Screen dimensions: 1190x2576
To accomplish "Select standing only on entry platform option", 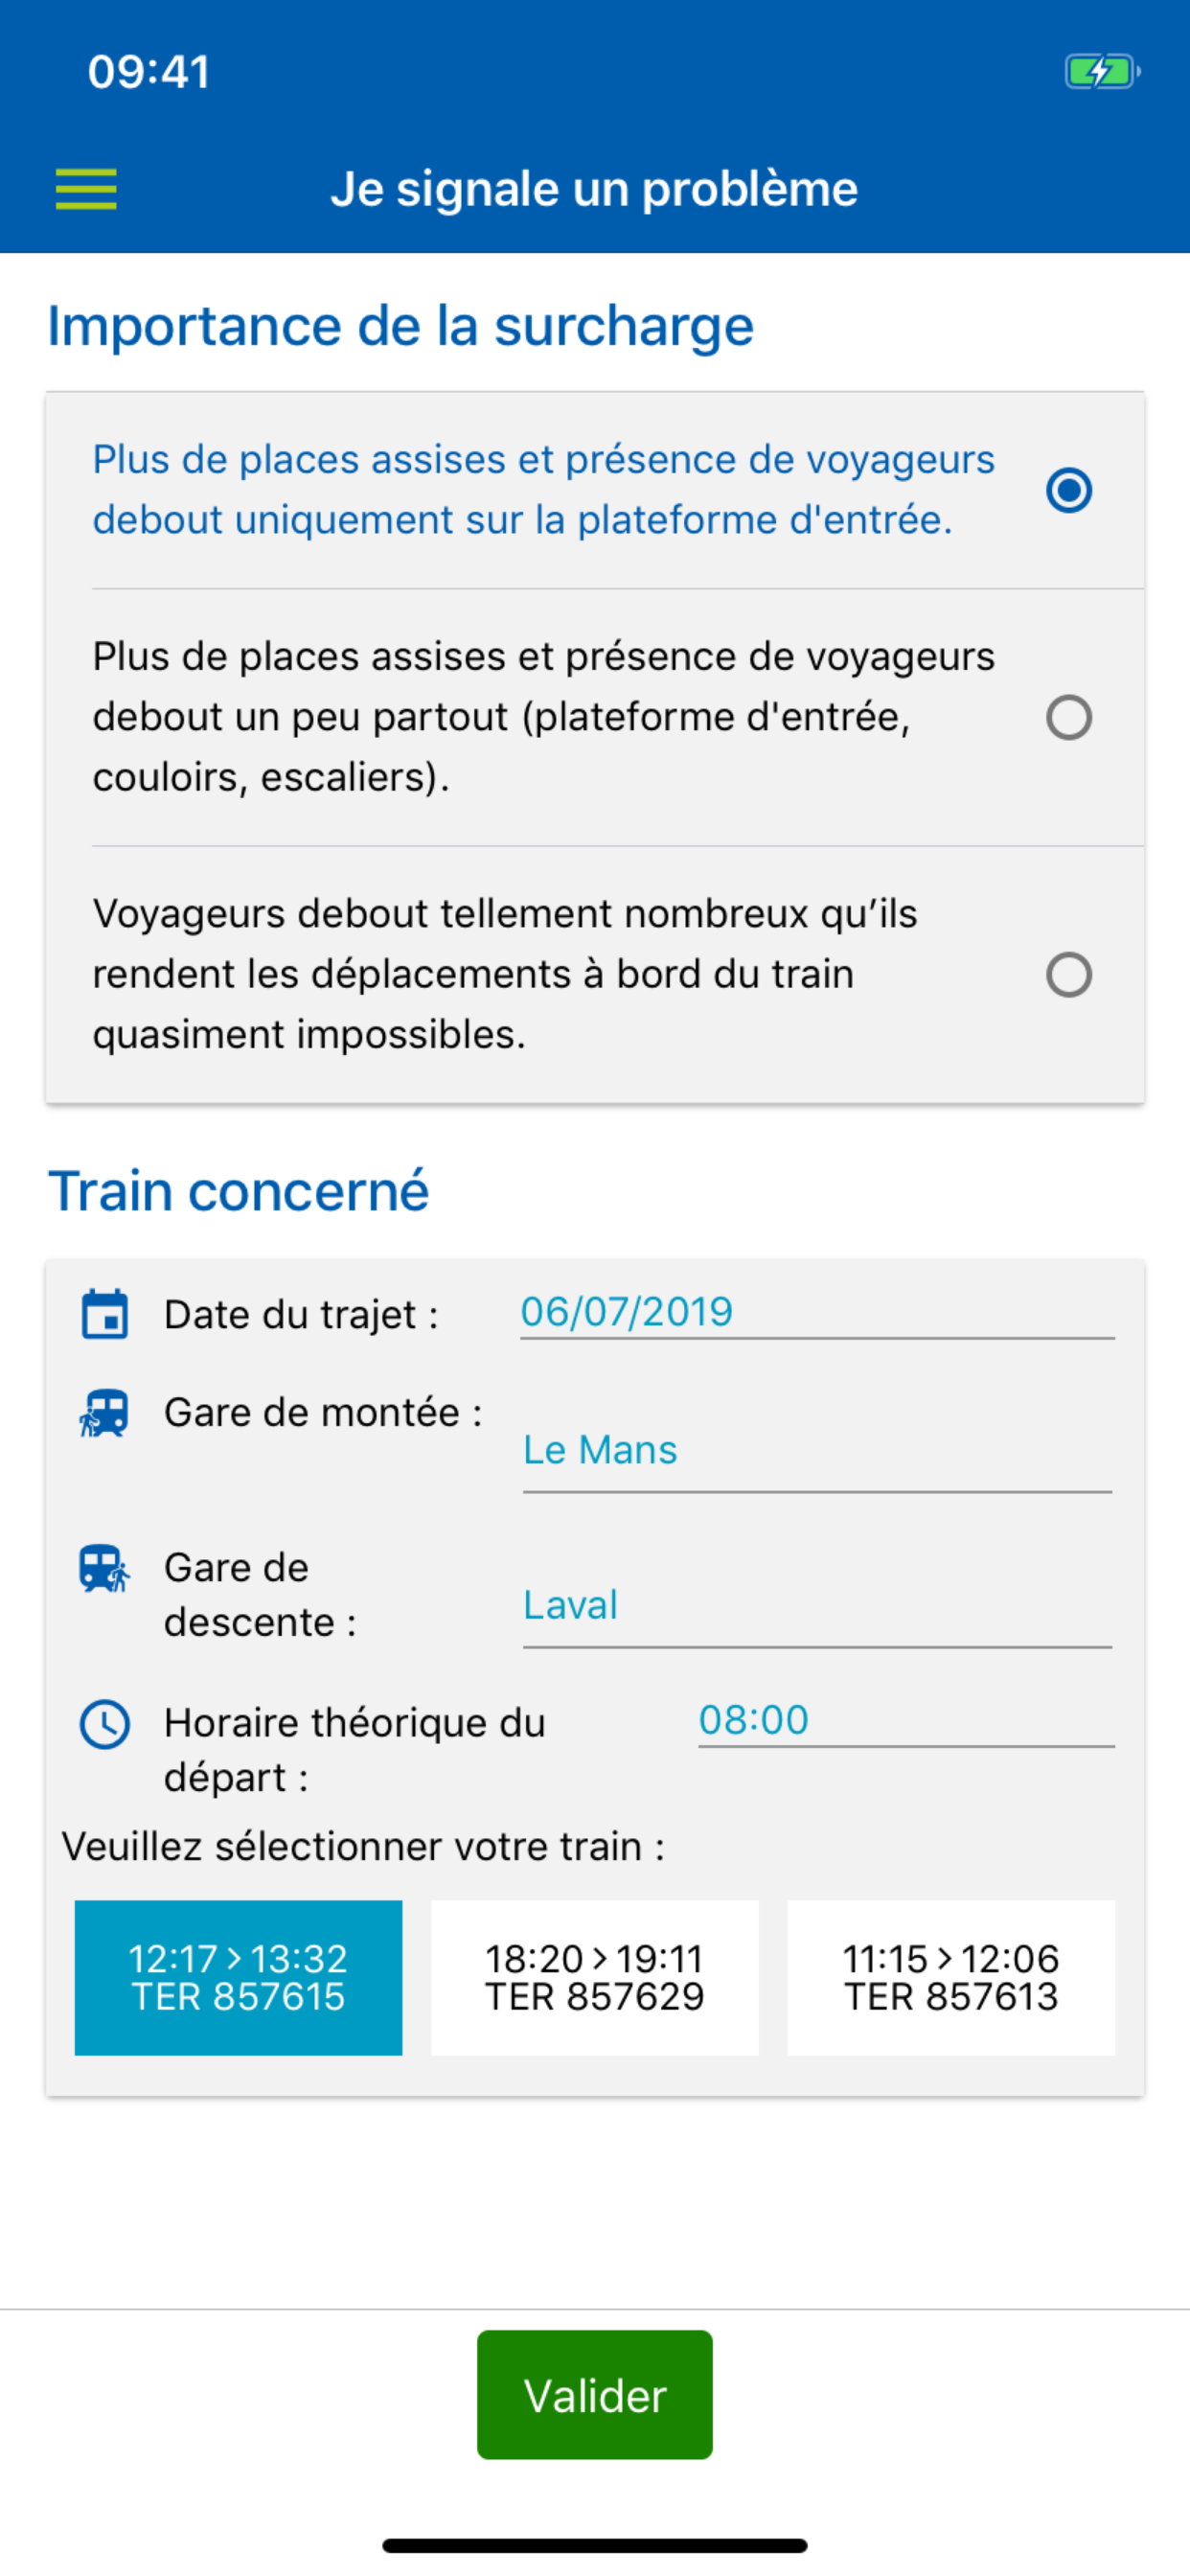I will (1068, 490).
